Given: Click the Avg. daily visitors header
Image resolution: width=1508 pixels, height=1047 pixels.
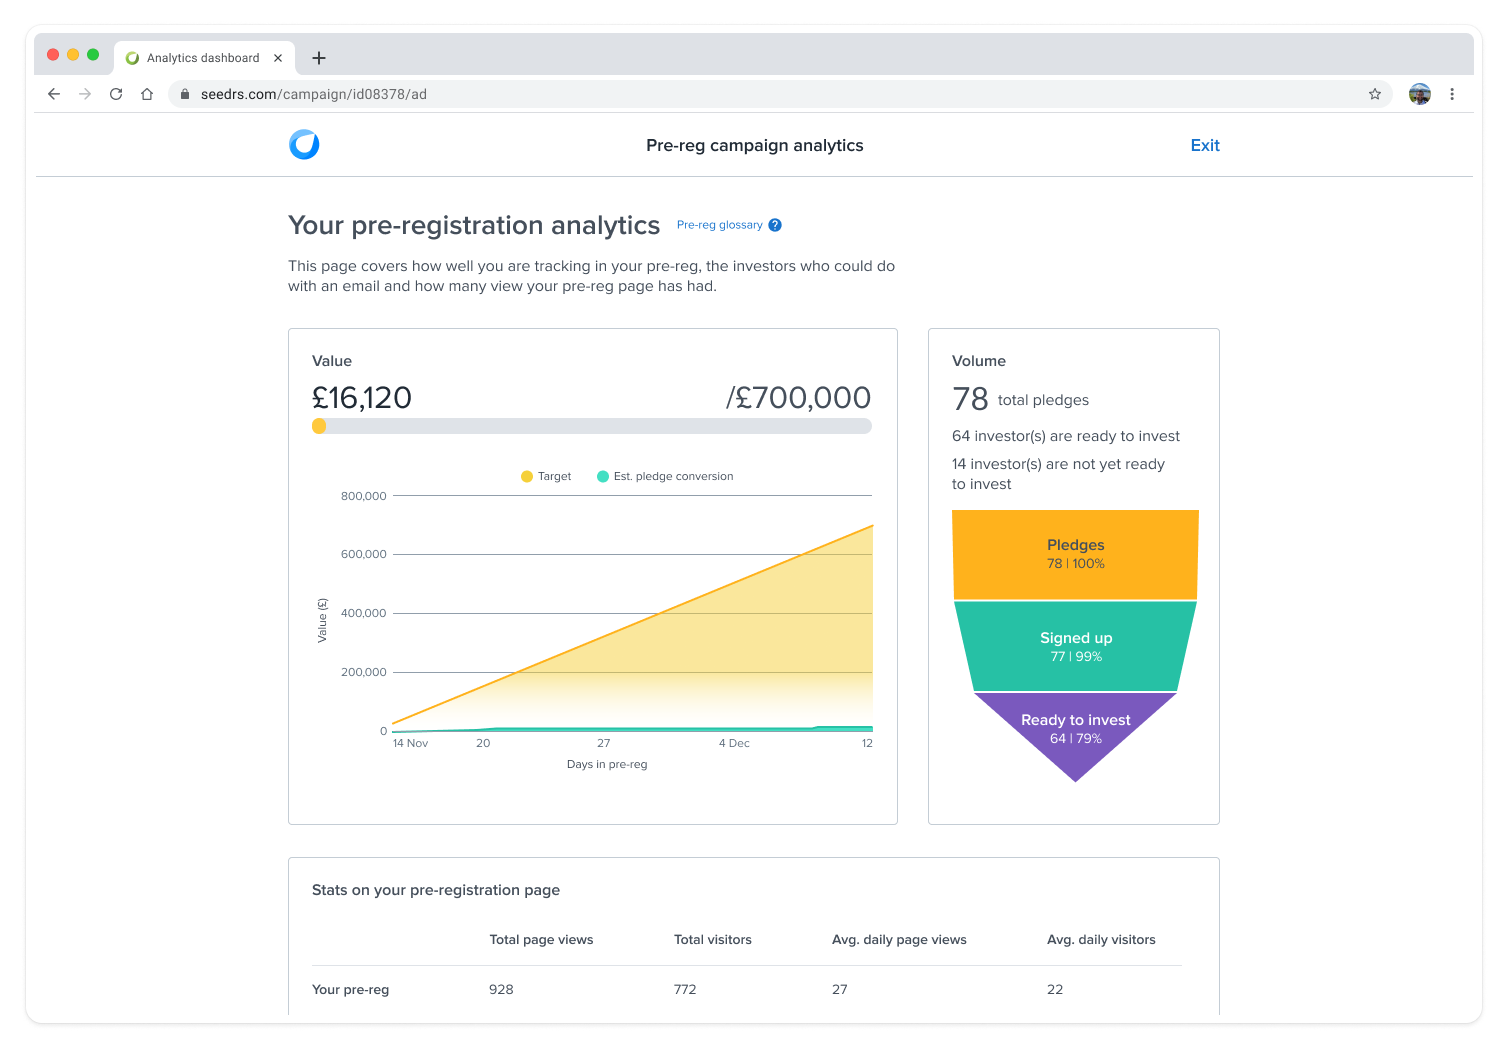Looking at the screenshot, I should point(1101,939).
